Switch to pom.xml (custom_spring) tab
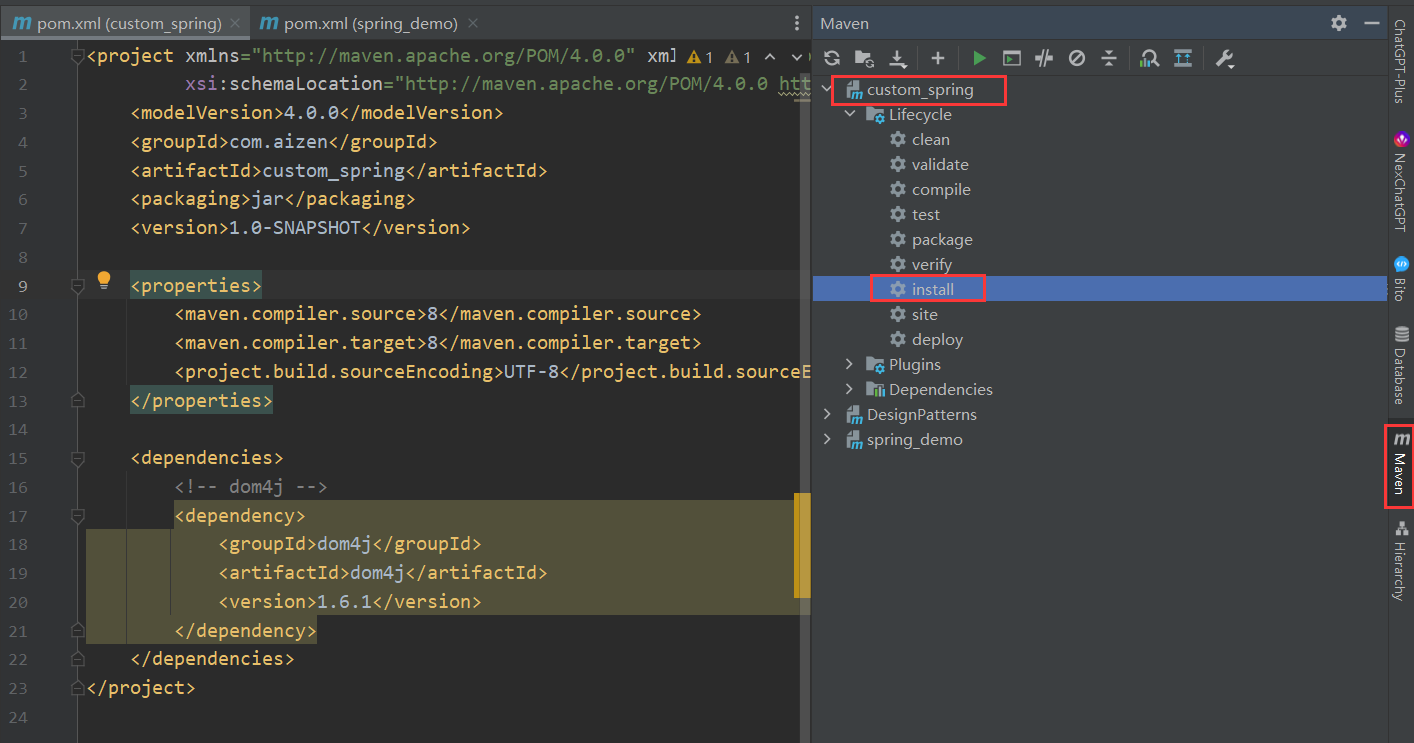 pyautogui.click(x=126, y=23)
